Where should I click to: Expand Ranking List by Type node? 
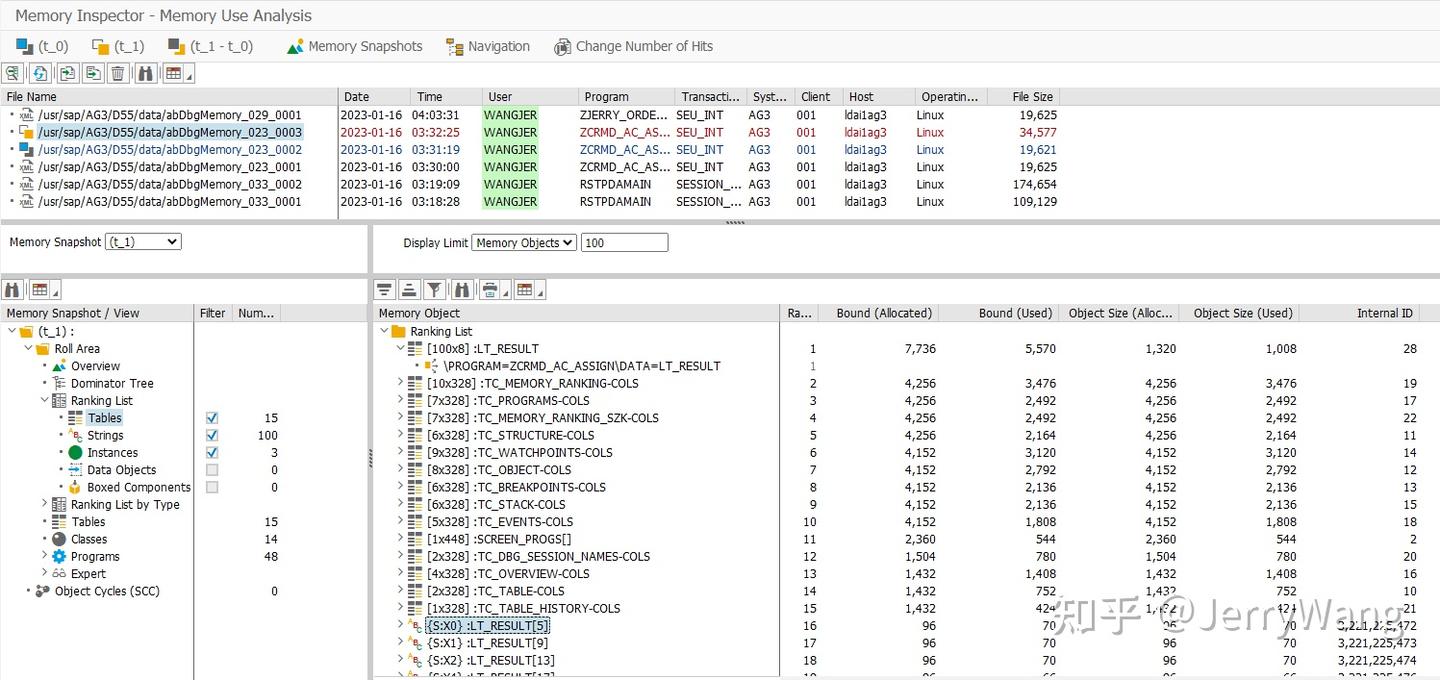45,504
